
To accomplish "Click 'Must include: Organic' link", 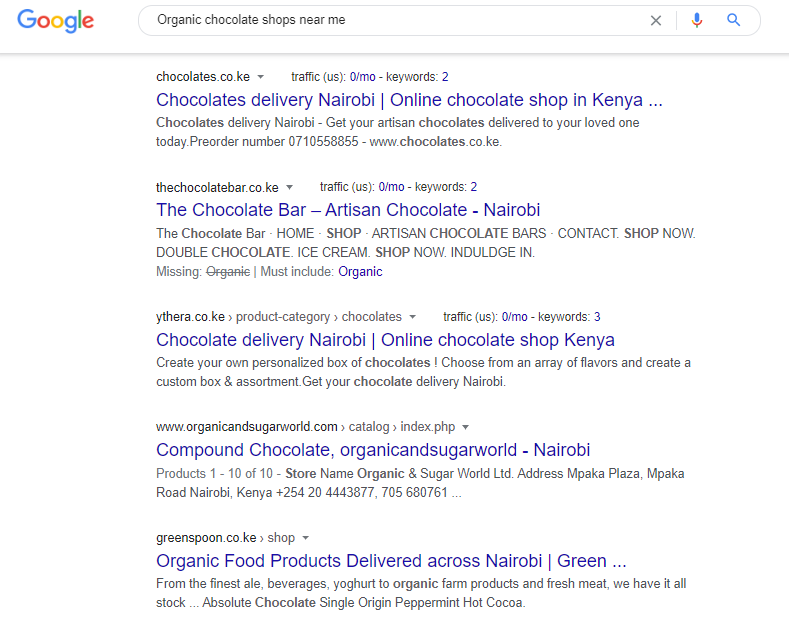I will click(360, 272).
